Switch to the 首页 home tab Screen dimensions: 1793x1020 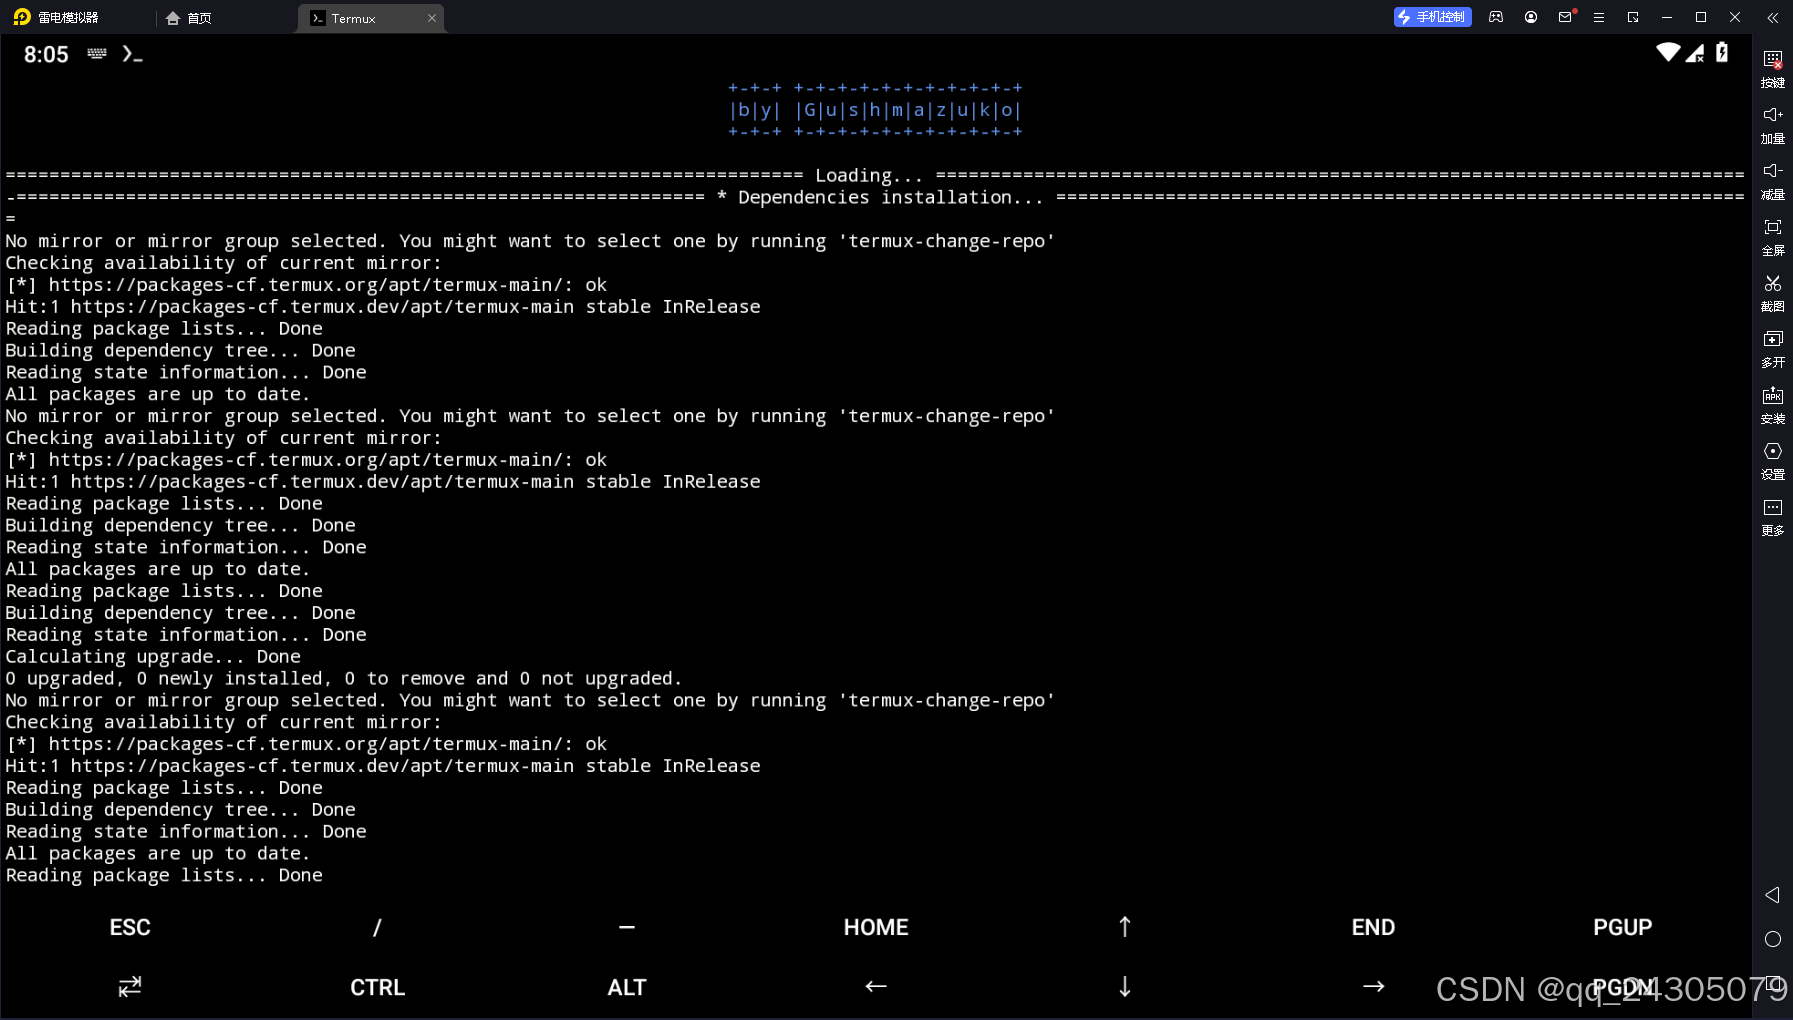coord(189,18)
